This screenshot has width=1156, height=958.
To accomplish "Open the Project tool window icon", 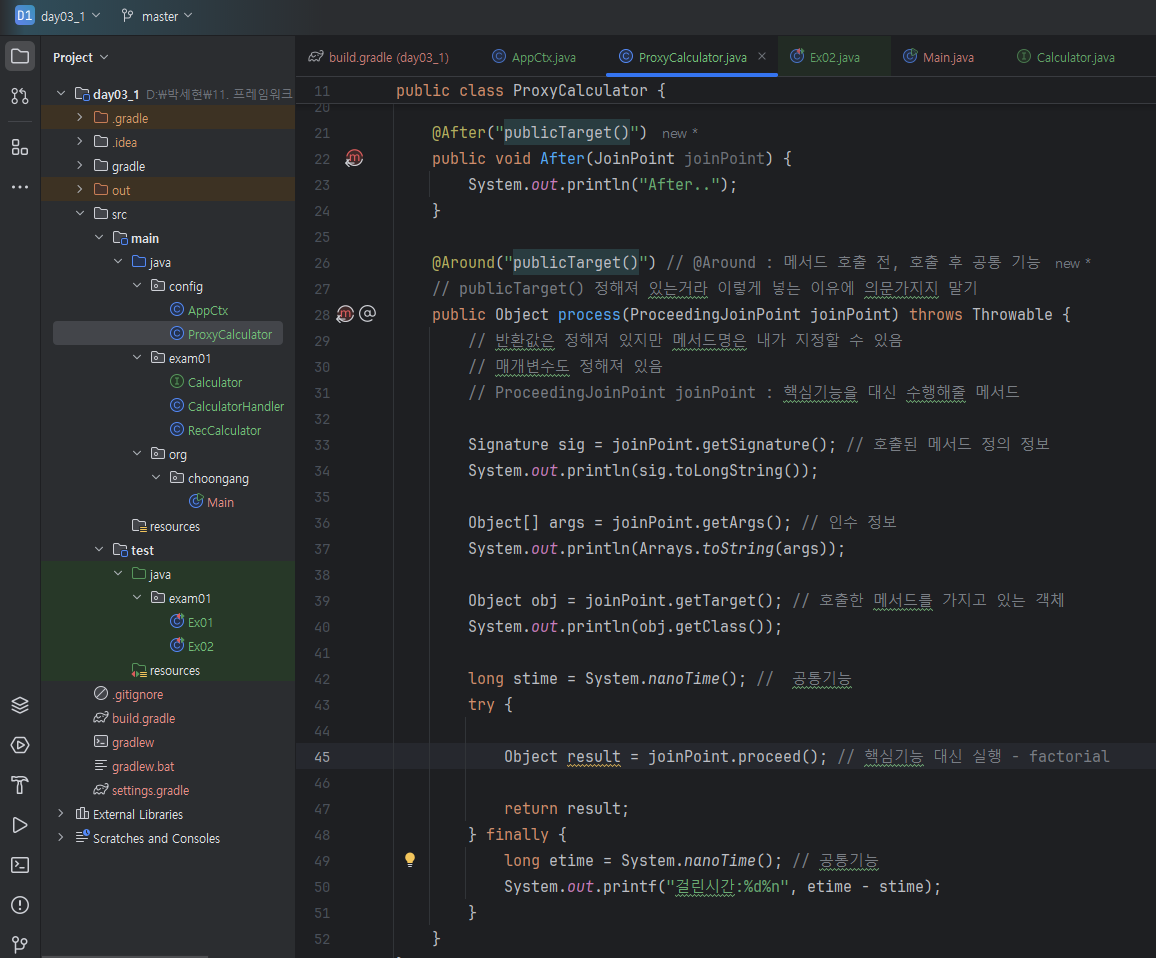I will [20, 56].
